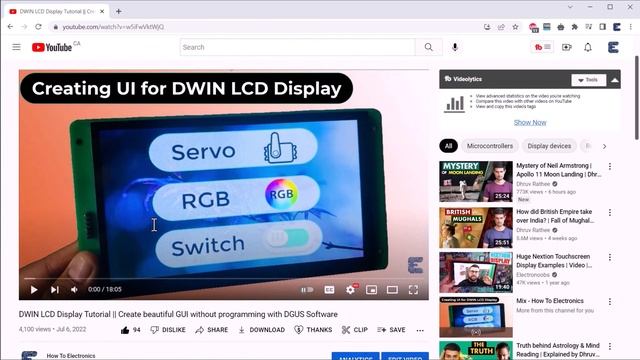Screen dimensions: 640x360
Task: Open the account avatar menu
Action: click(613, 47)
